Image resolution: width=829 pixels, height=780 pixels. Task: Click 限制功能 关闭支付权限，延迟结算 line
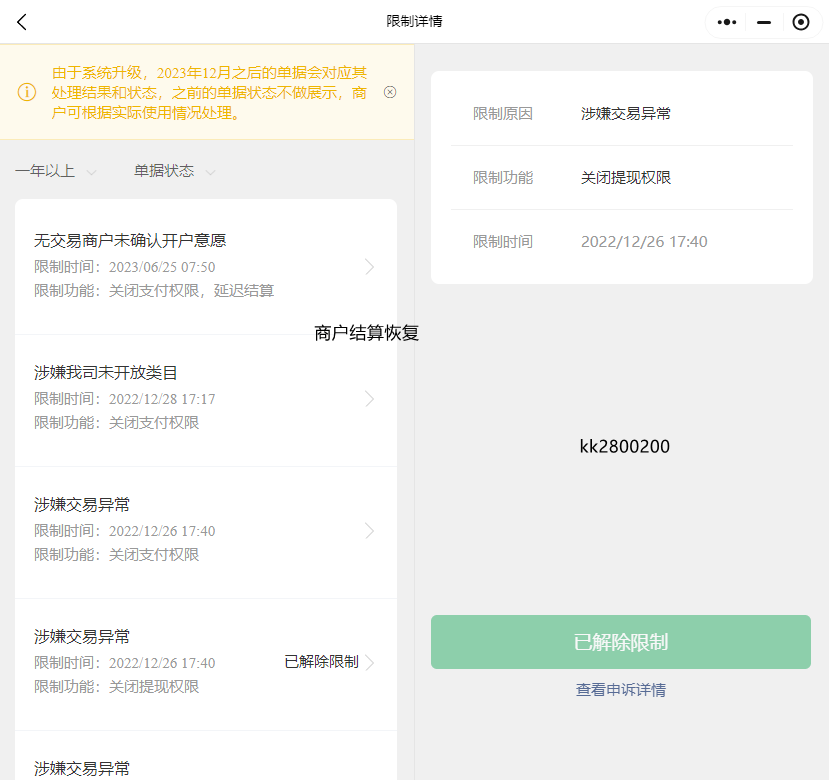click(154, 290)
